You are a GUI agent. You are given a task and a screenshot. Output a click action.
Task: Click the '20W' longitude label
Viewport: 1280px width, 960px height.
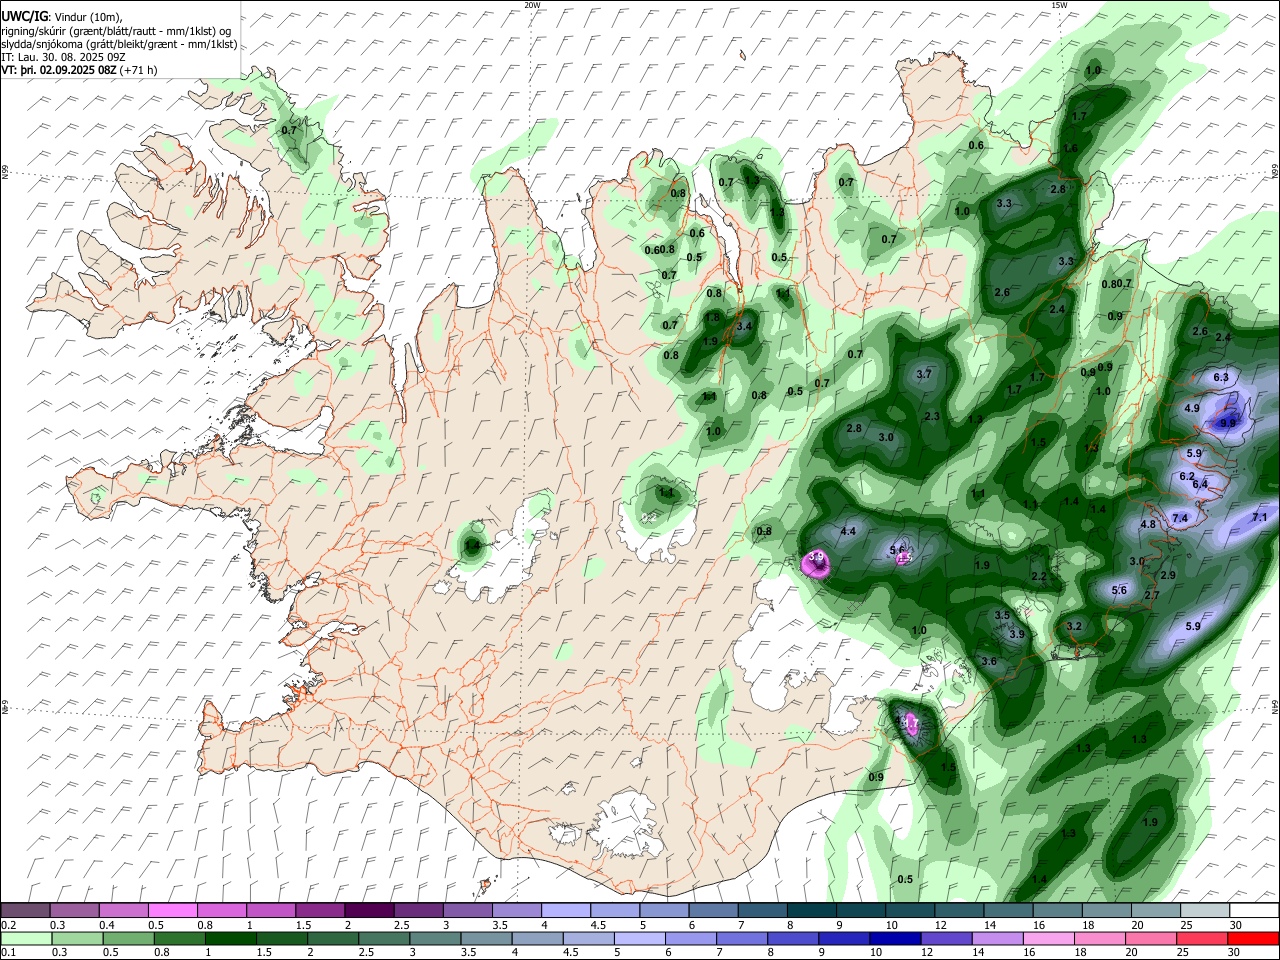(532, 5)
